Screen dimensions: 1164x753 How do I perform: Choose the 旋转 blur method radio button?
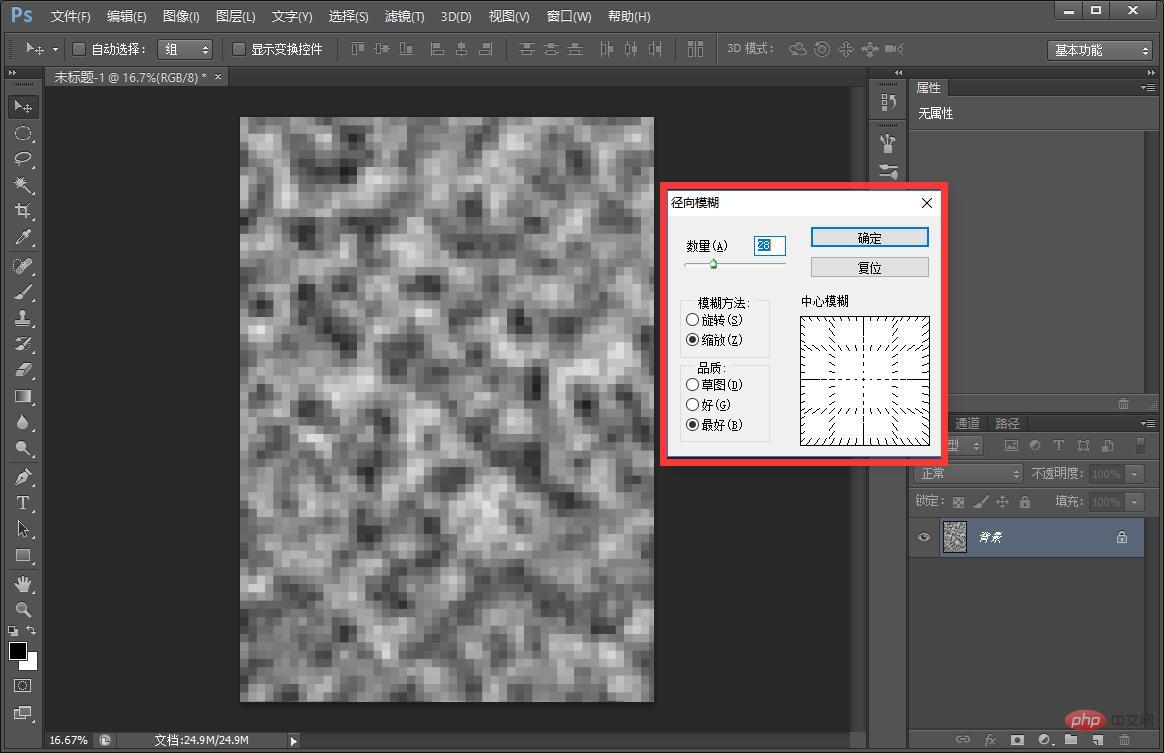point(693,319)
